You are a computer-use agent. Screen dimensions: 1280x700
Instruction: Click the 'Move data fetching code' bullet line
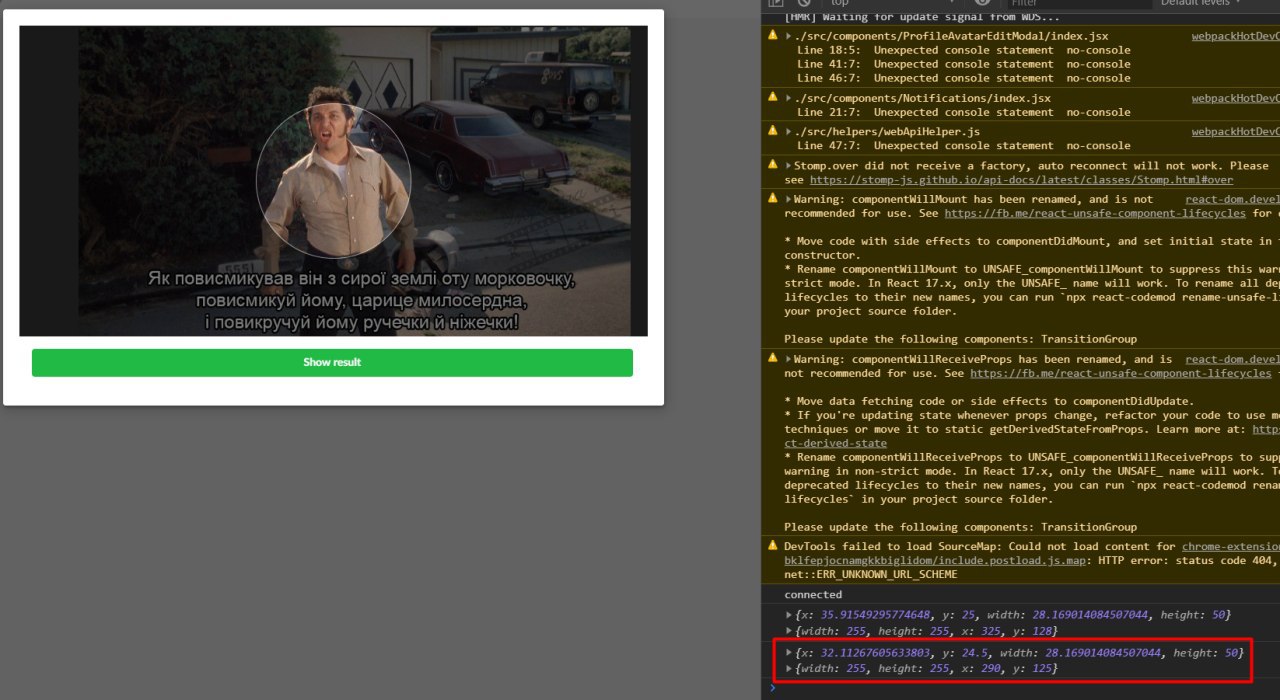989,401
